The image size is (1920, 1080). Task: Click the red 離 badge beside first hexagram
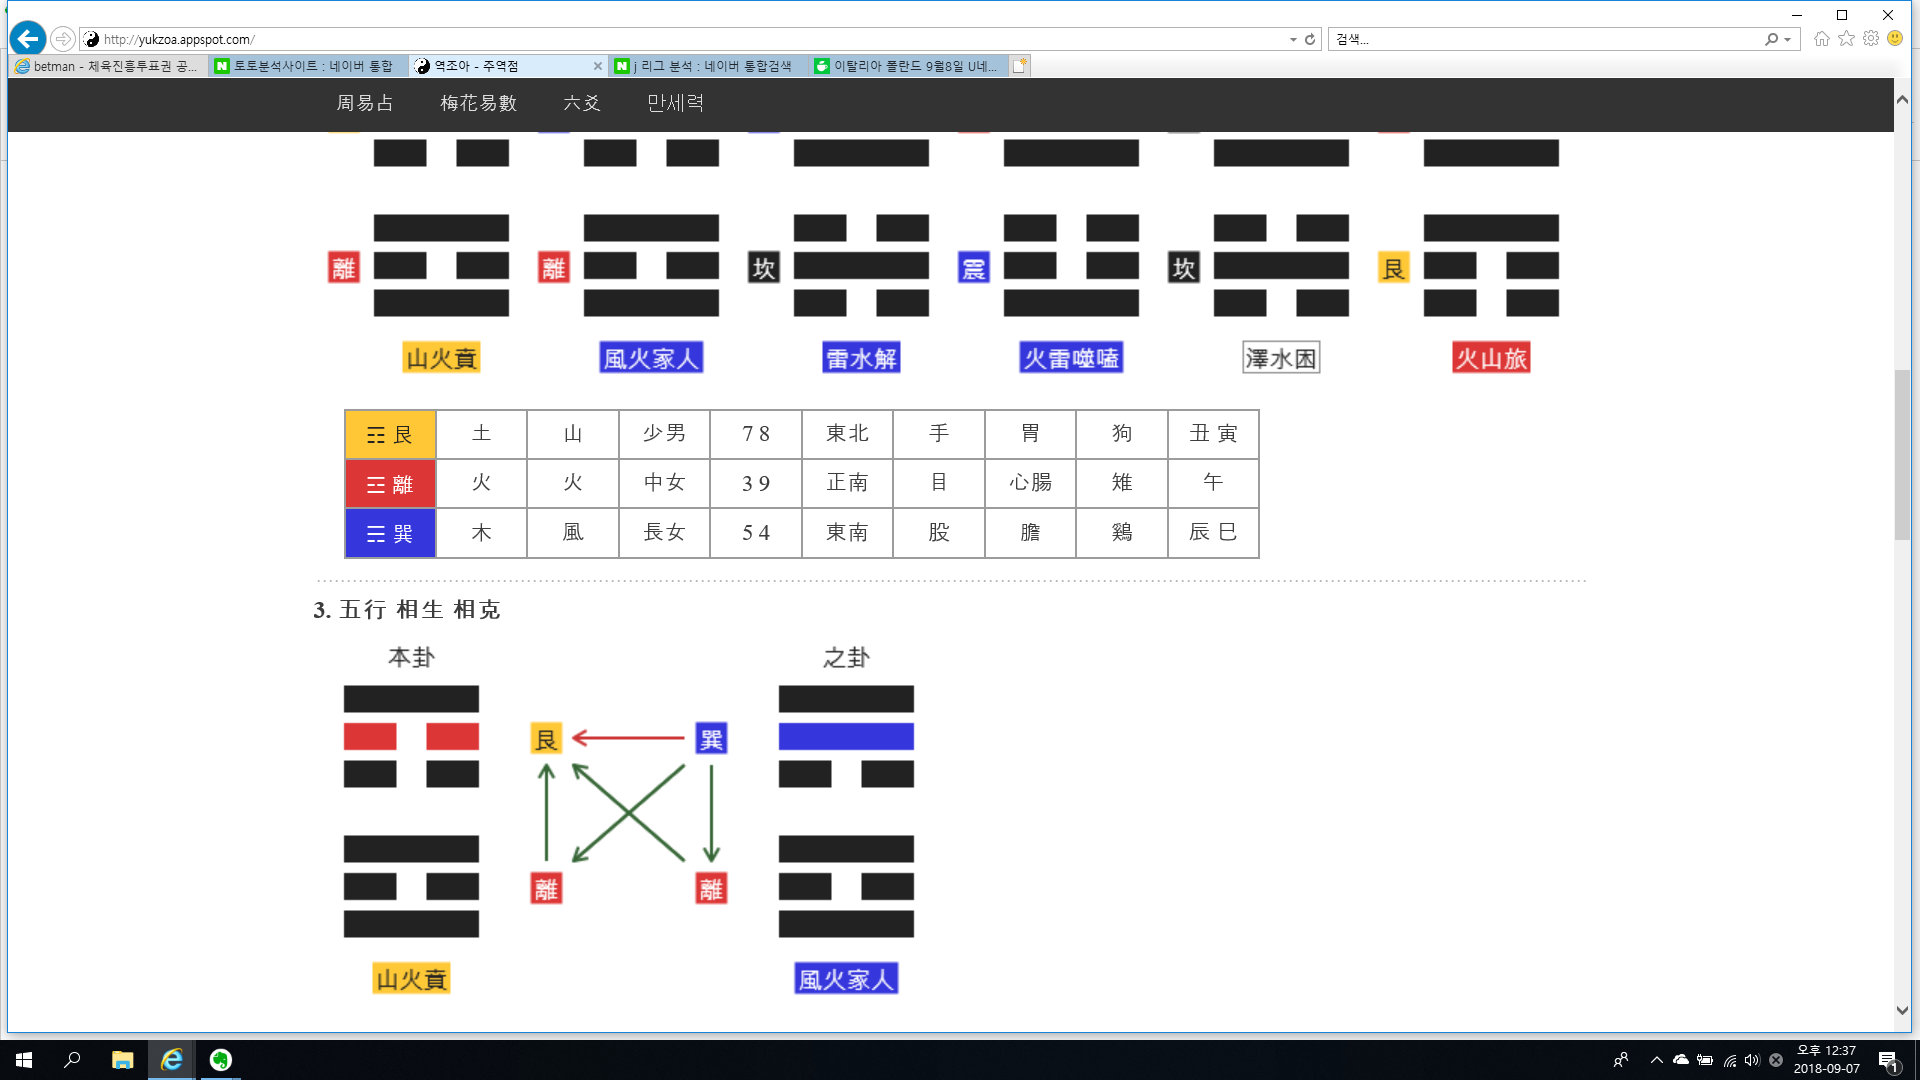344,268
